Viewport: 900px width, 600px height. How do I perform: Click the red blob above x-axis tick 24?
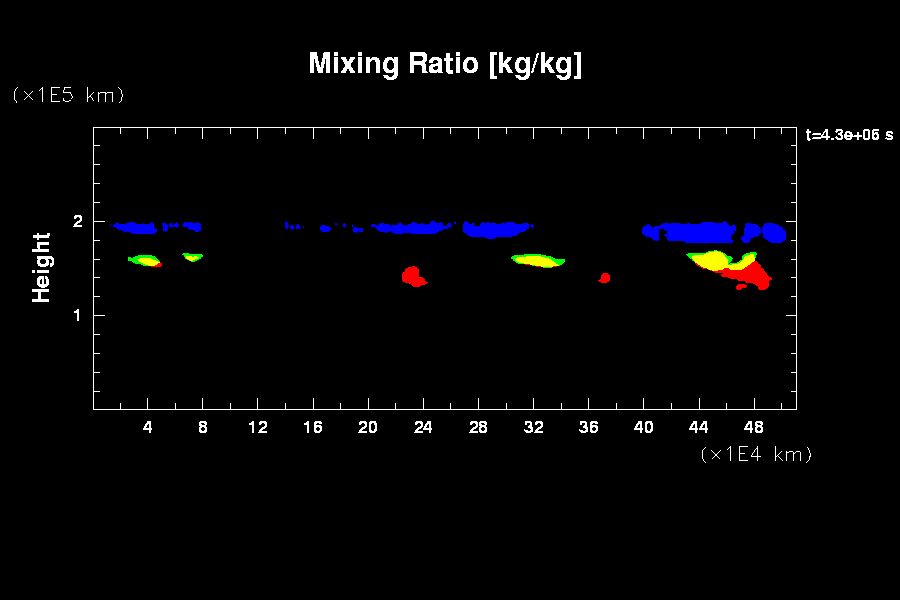(x=412, y=275)
